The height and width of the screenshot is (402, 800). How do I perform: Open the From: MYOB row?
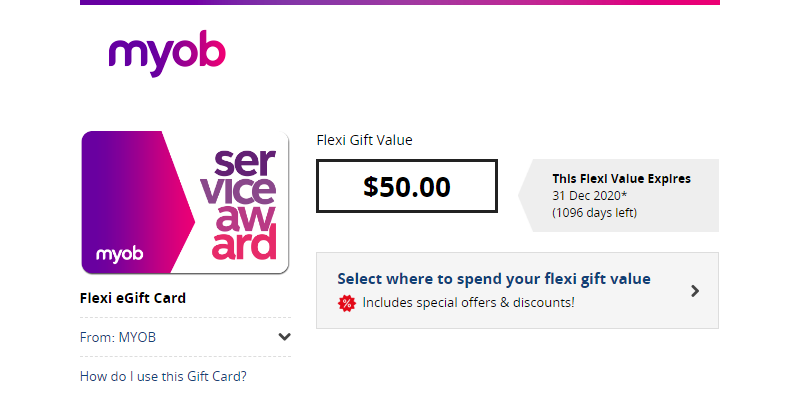pos(185,337)
